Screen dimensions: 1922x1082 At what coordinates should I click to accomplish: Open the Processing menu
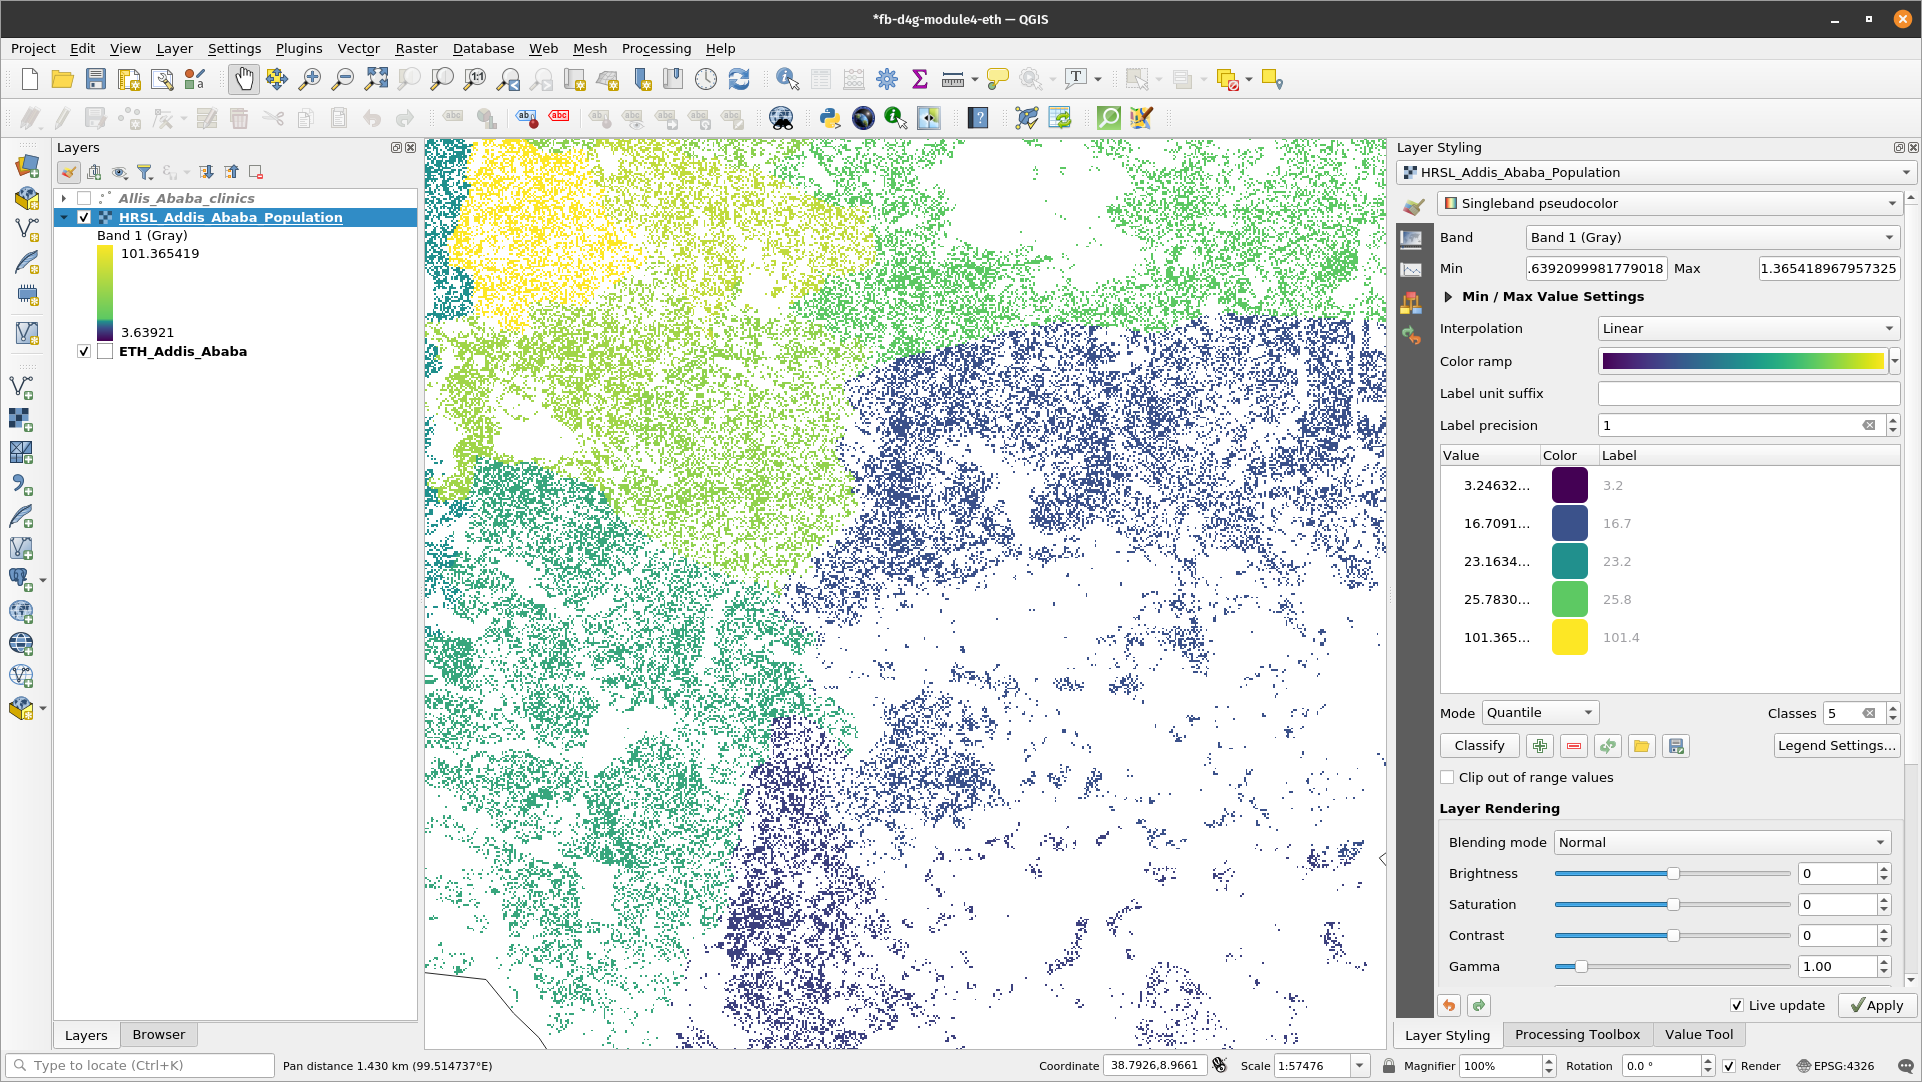point(656,49)
